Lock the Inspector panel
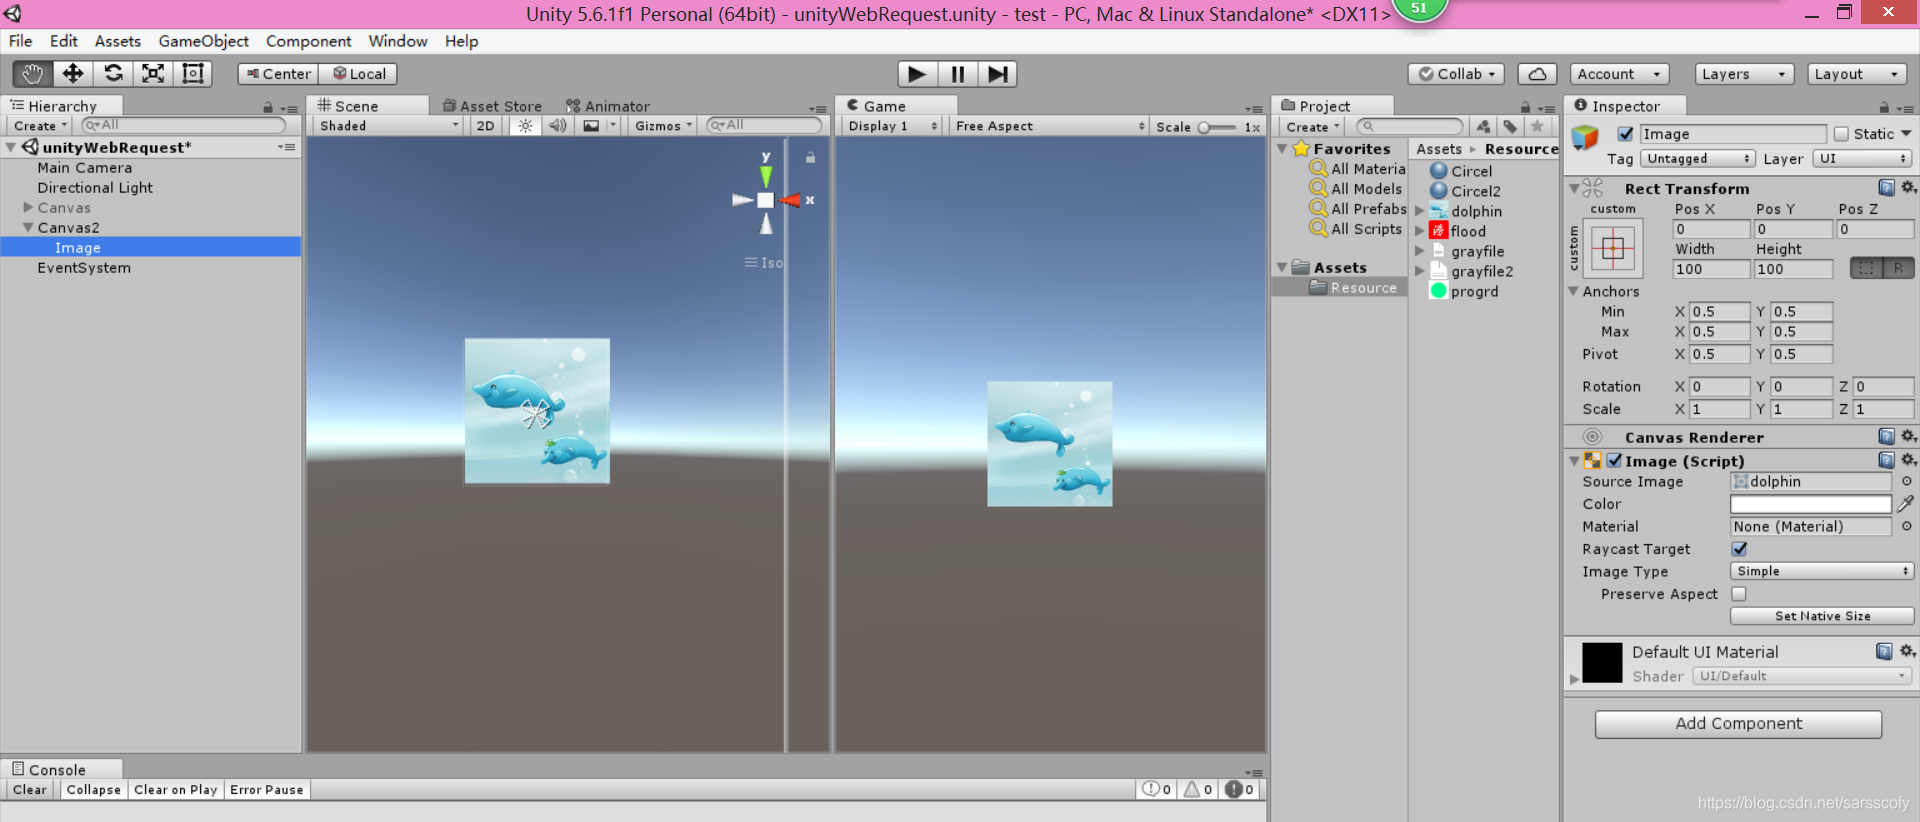 pos(1884,107)
